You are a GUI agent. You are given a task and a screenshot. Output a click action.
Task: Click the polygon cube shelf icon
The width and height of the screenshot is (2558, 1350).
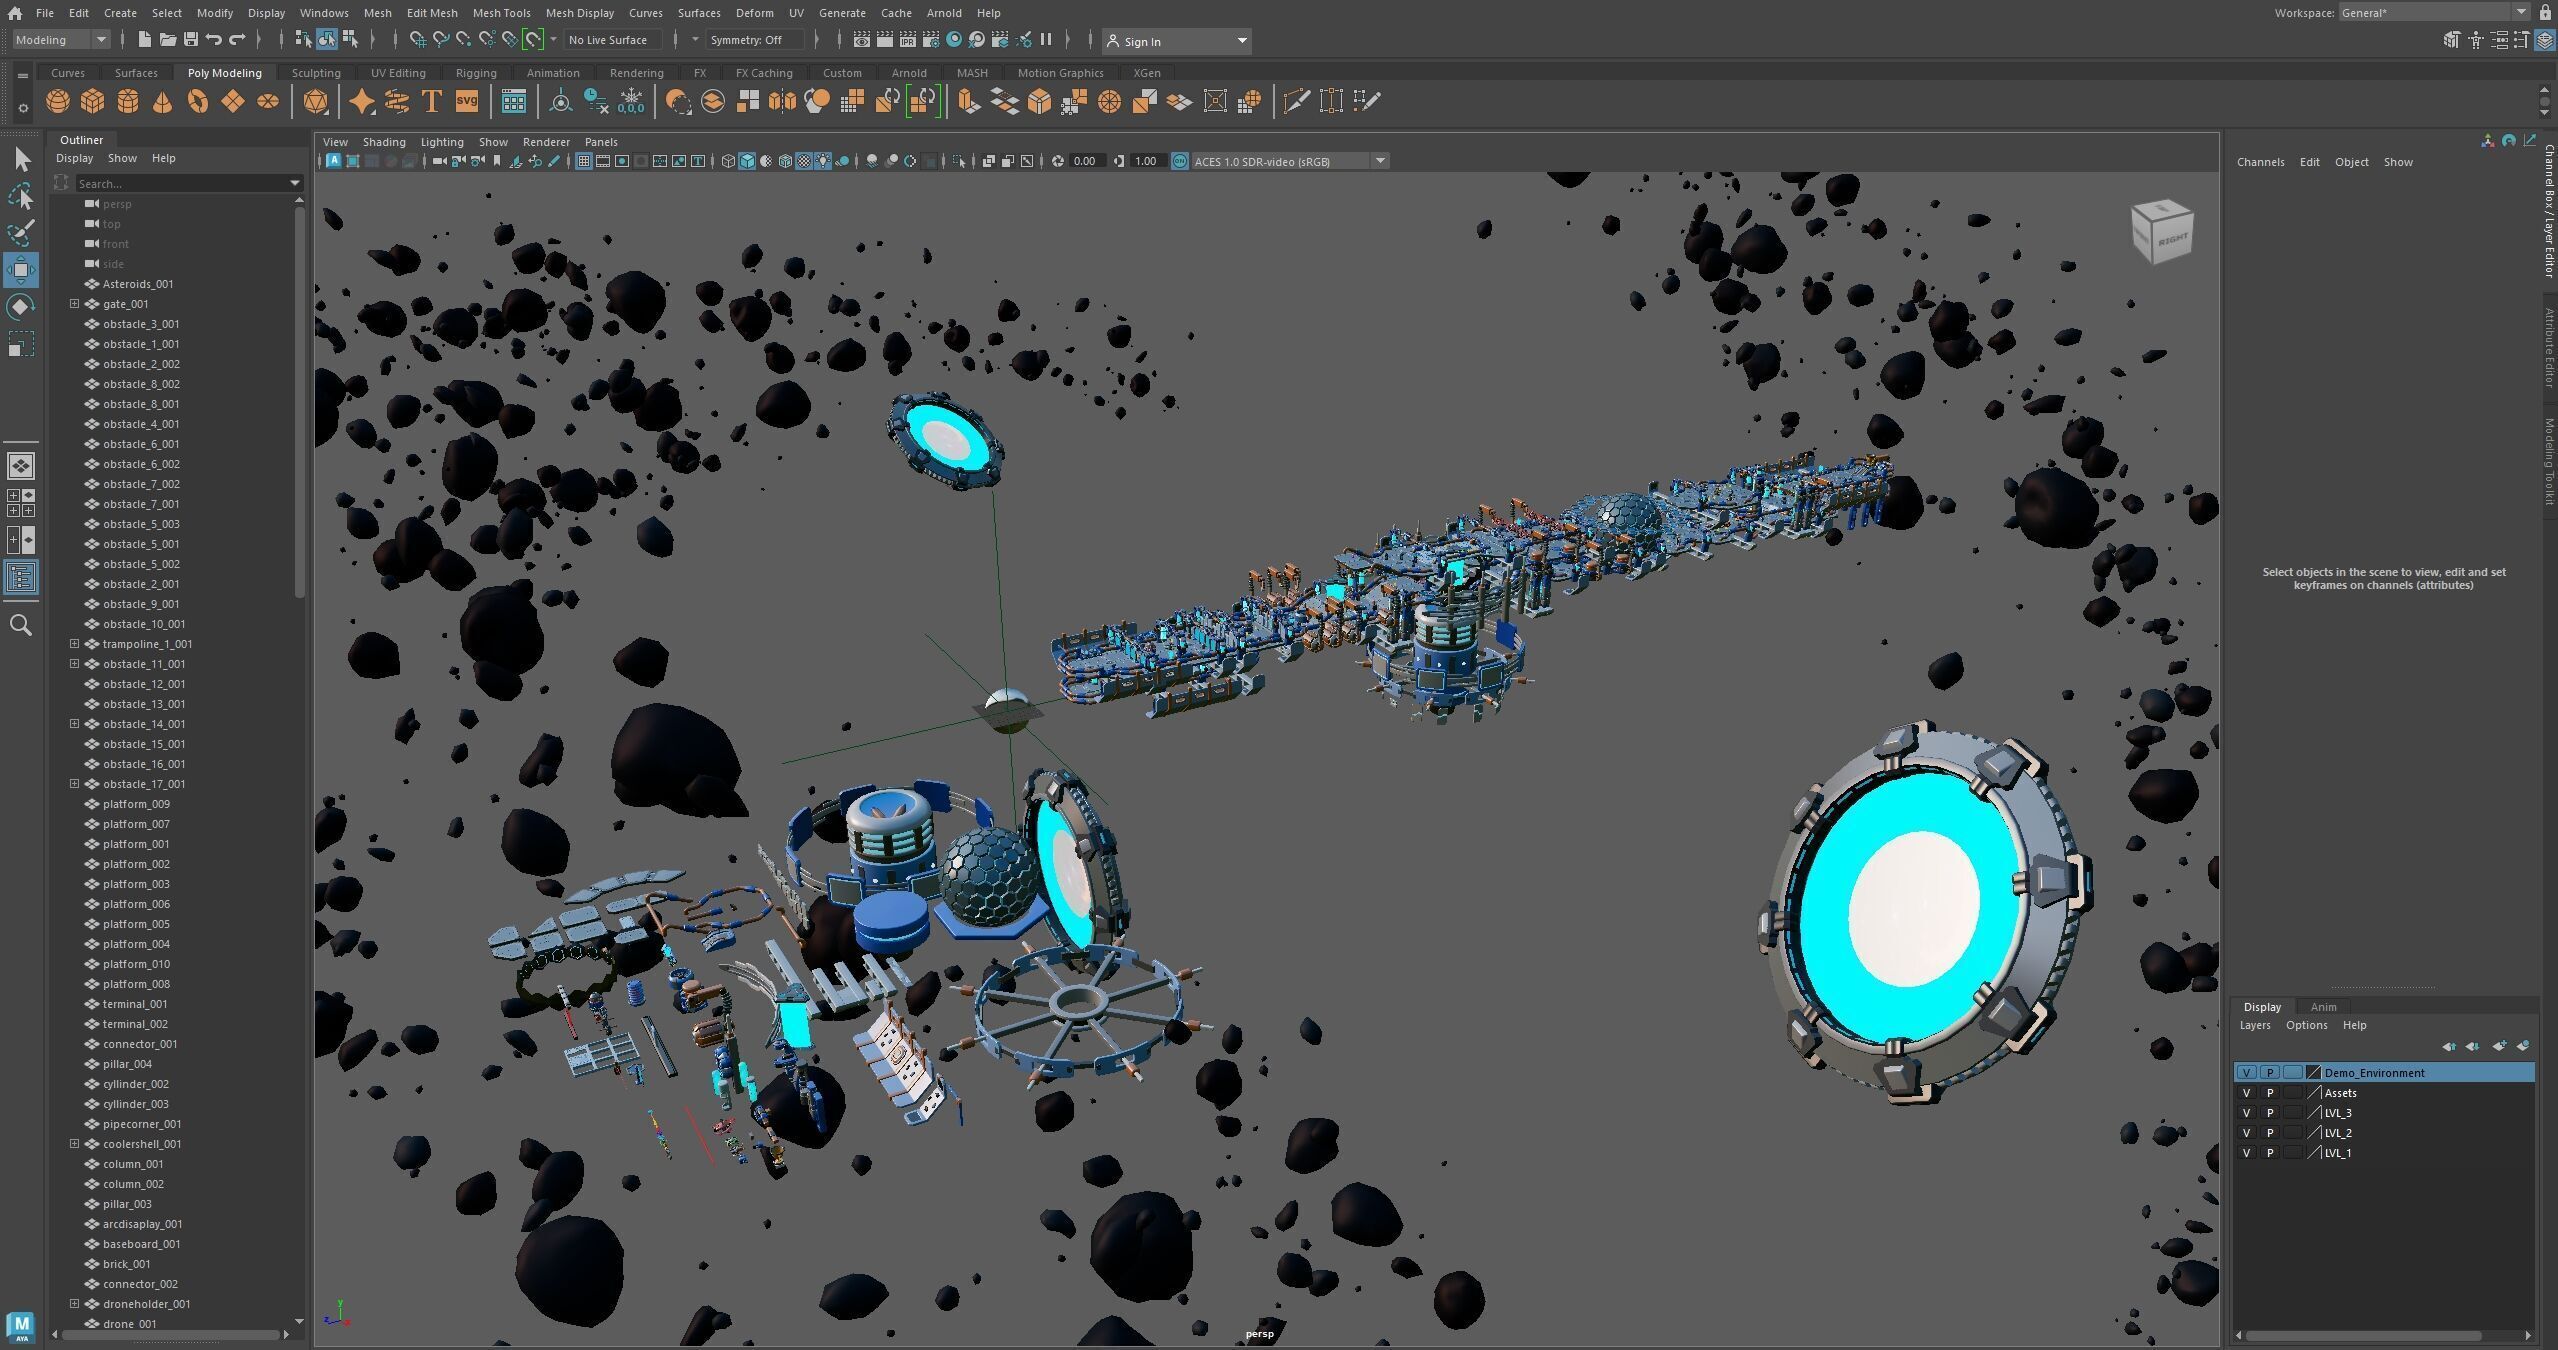[x=93, y=101]
